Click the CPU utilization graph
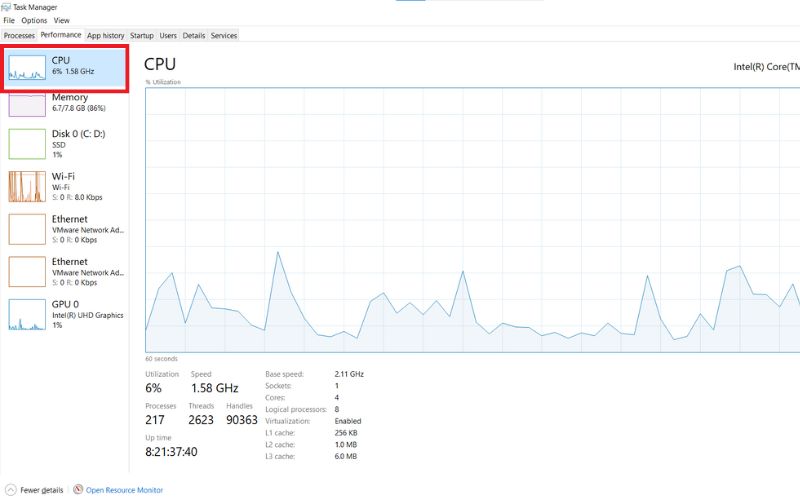This screenshot has width=800, height=500. (x=472, y=220)
